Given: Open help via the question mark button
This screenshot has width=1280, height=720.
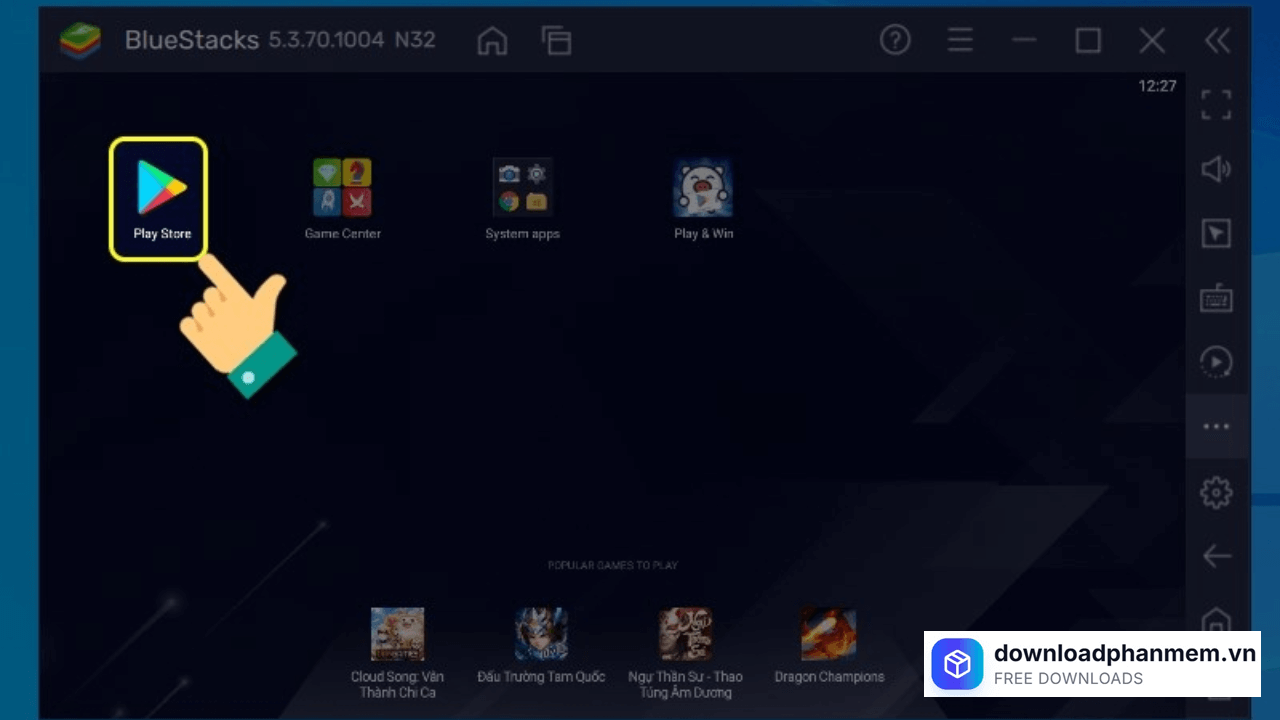Looking at the screenshot, I should [x=895, y=41].
